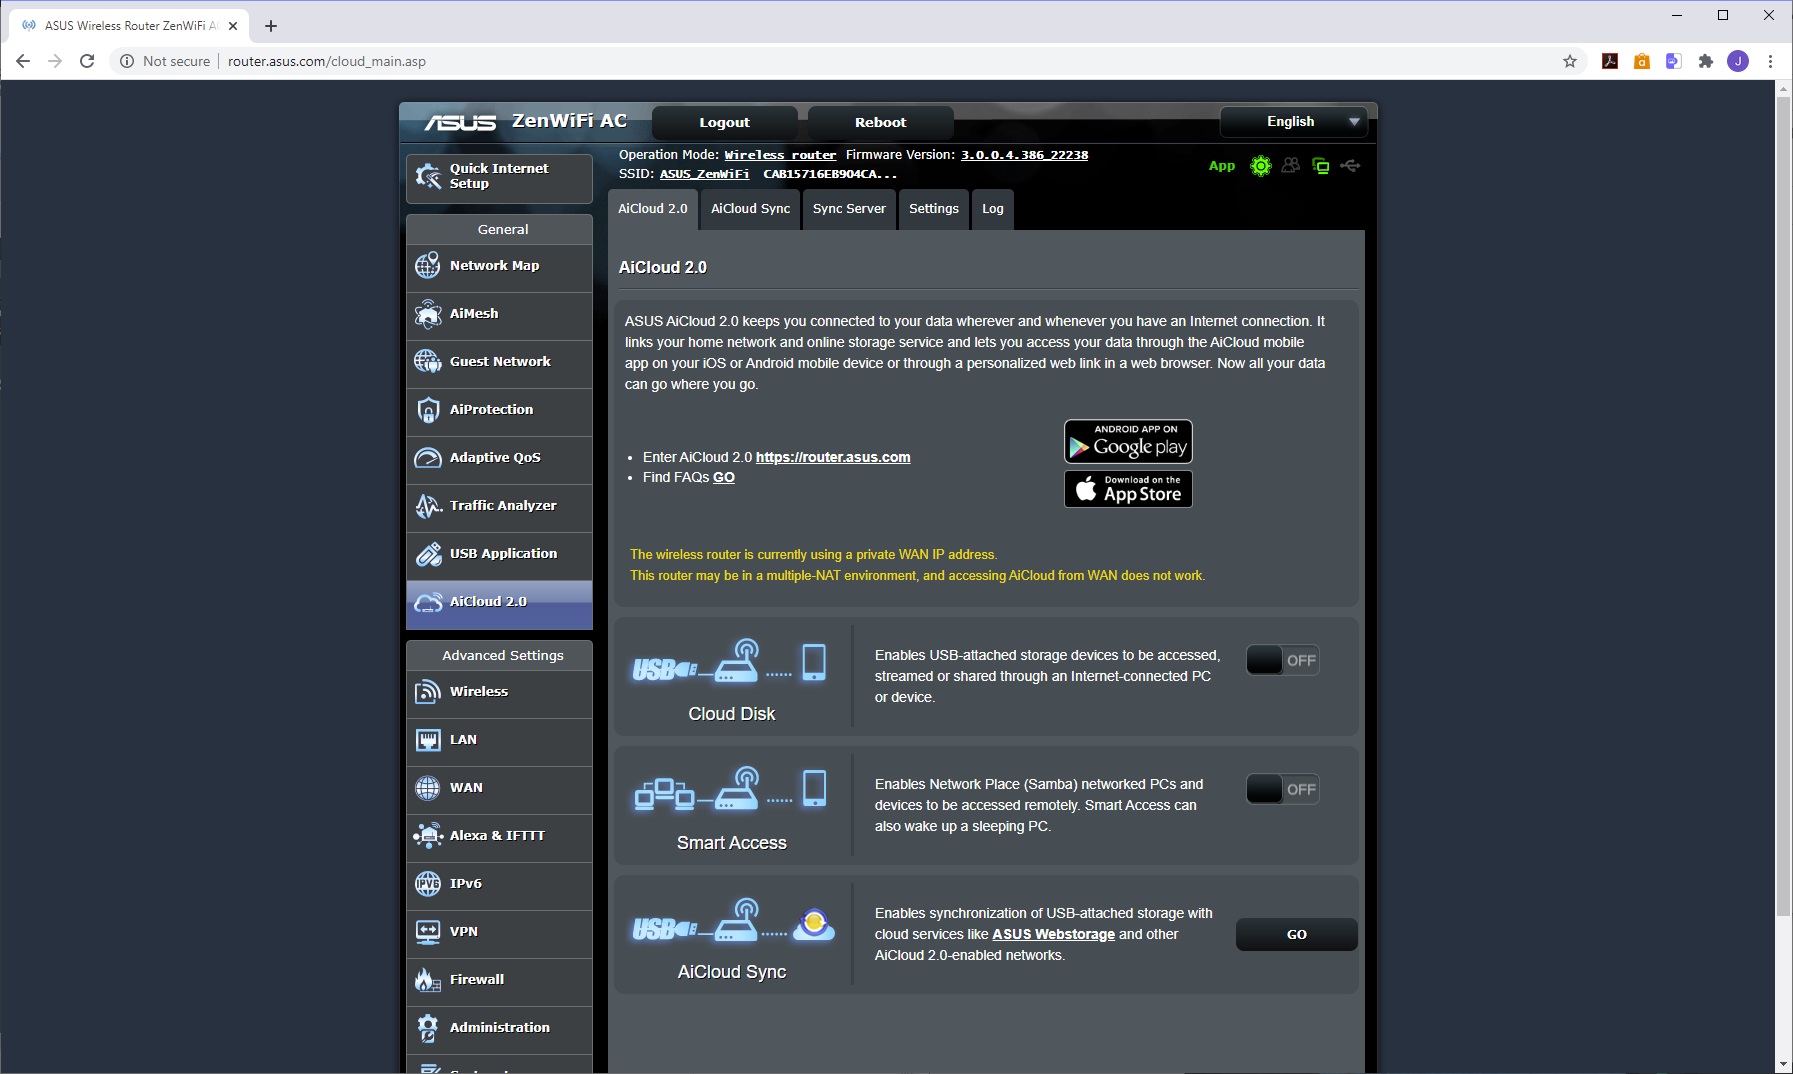Open AiMesh in the sidebar
This screenshot has height=1074, width=1793.
[x=499, y=314]
